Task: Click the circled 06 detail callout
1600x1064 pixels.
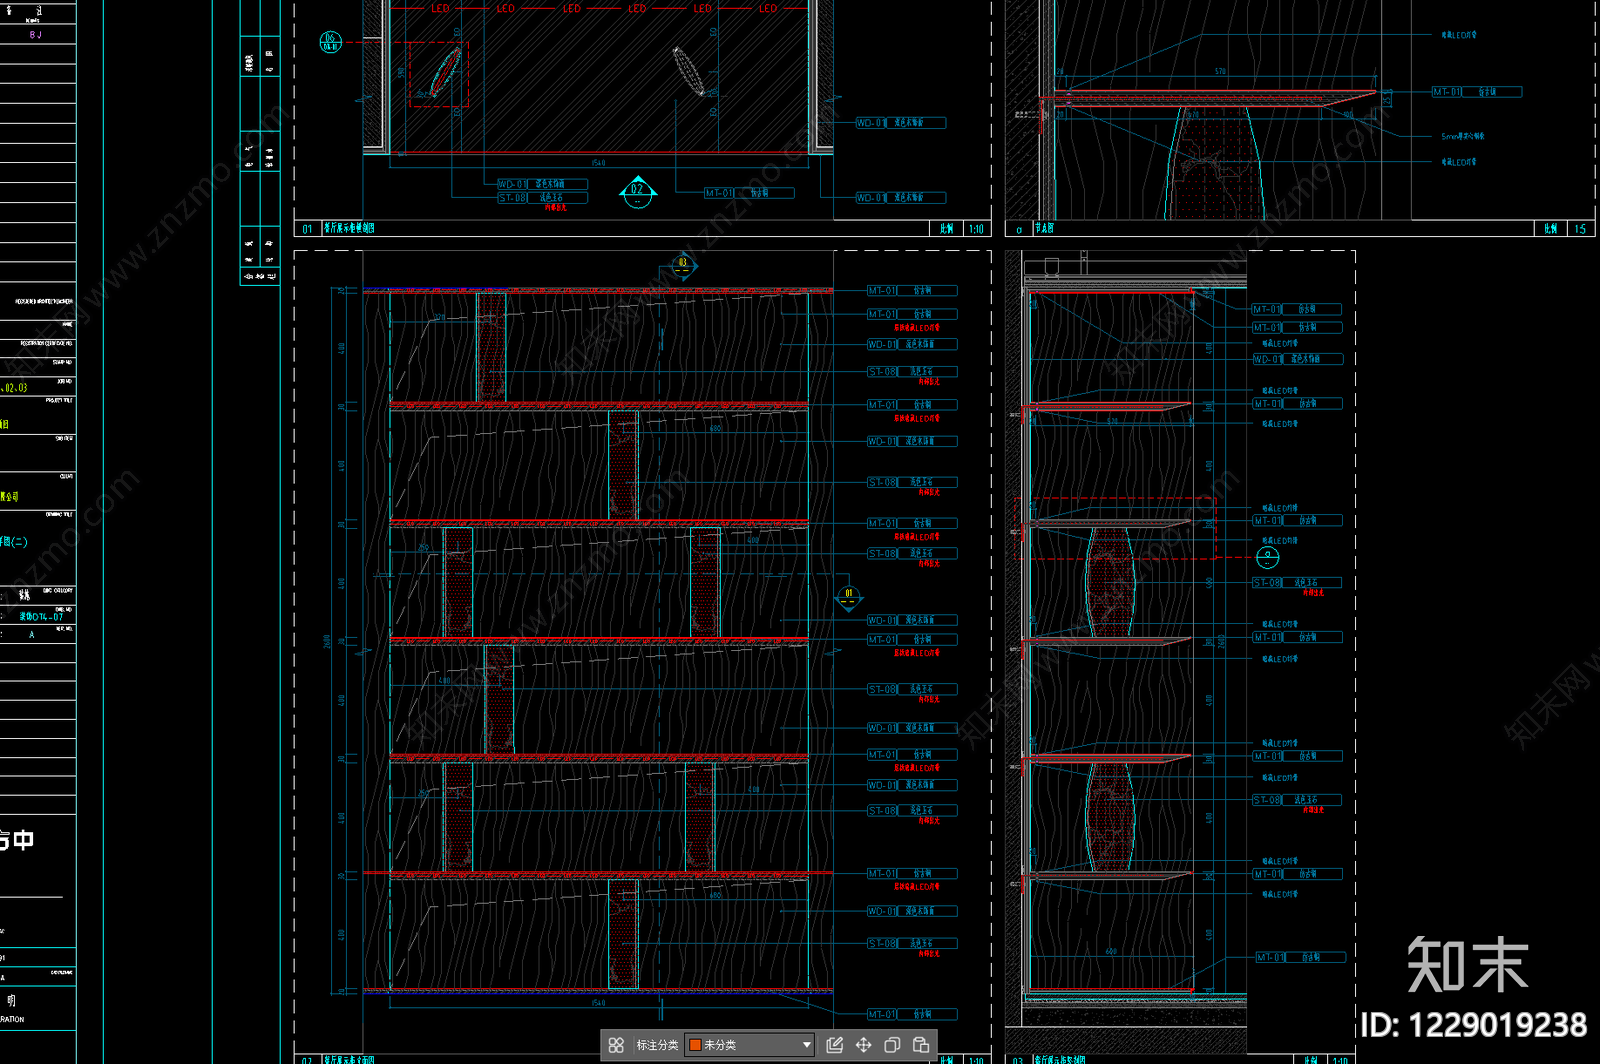Action: coord(330,42)
